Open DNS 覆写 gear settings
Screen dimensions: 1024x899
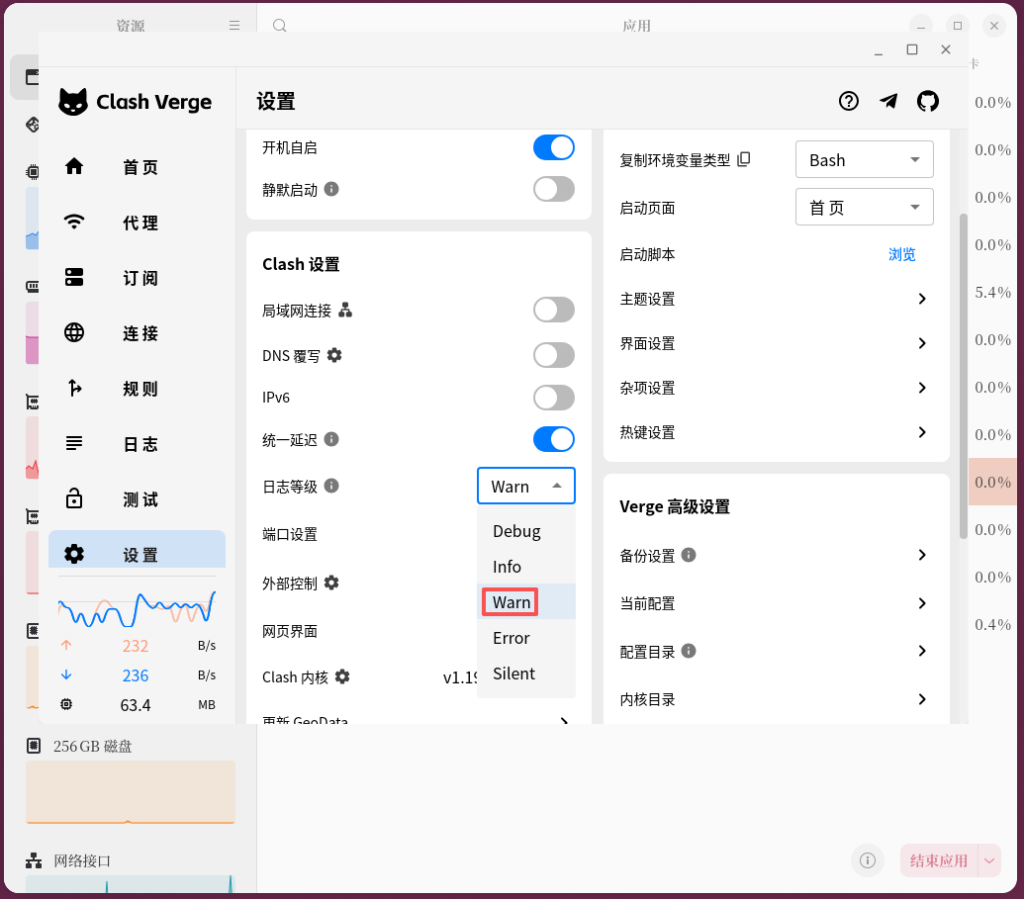(x=334, y=355)
